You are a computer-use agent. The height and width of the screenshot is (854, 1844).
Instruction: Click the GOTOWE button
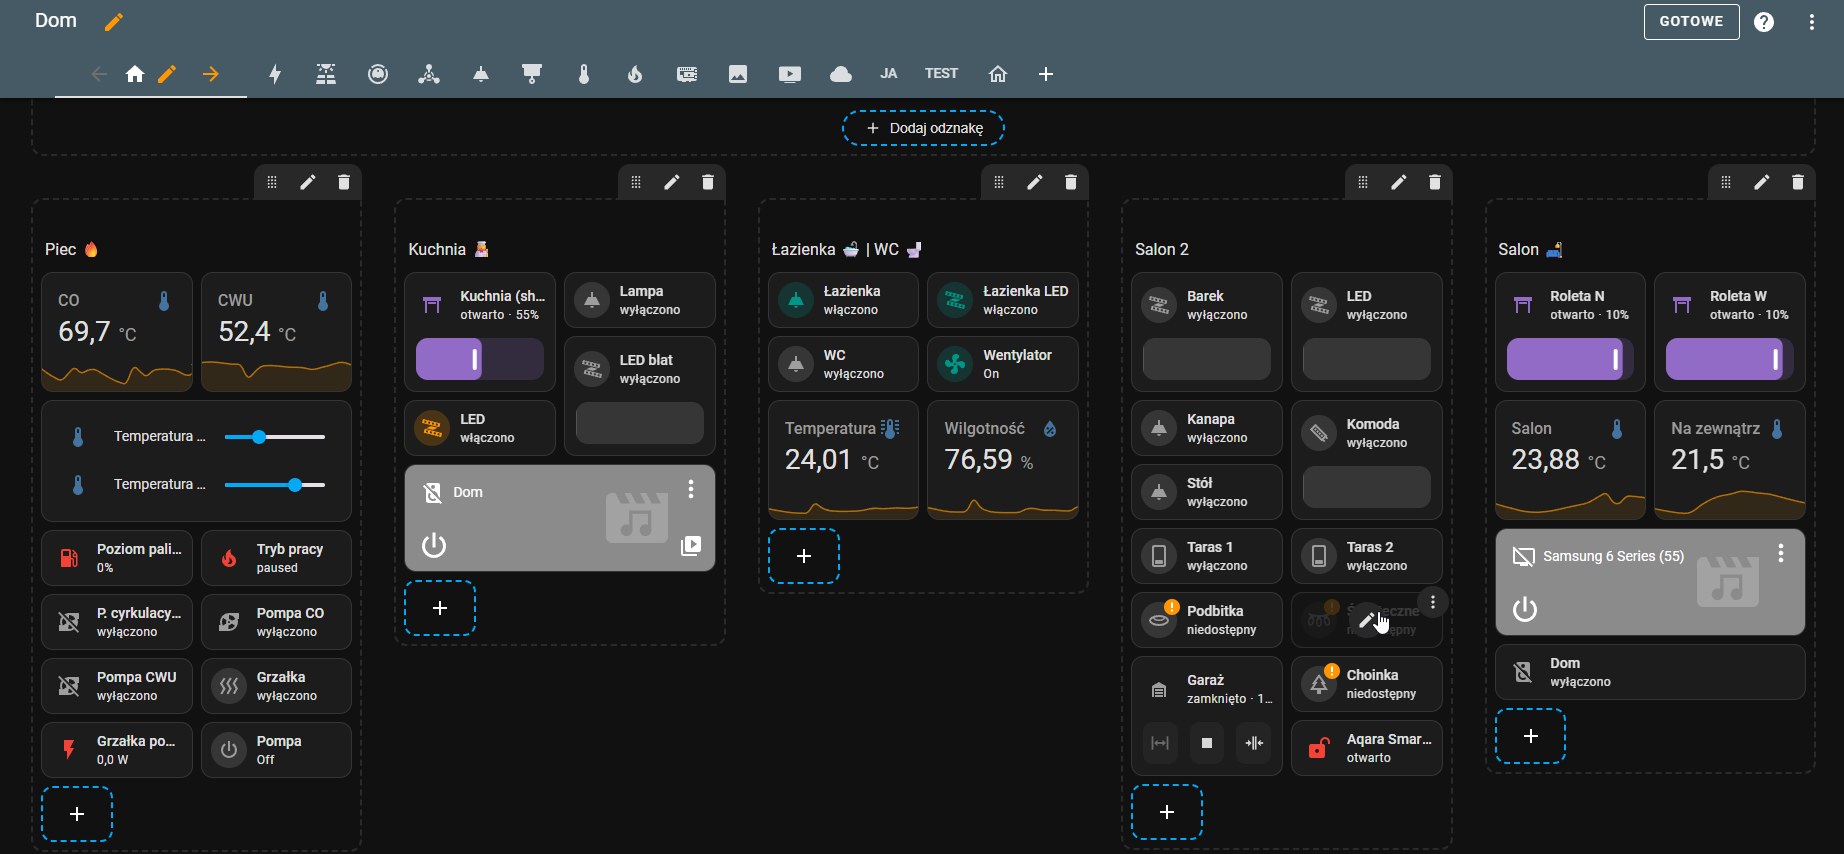pyautogui.click(x=1691, y=21)
